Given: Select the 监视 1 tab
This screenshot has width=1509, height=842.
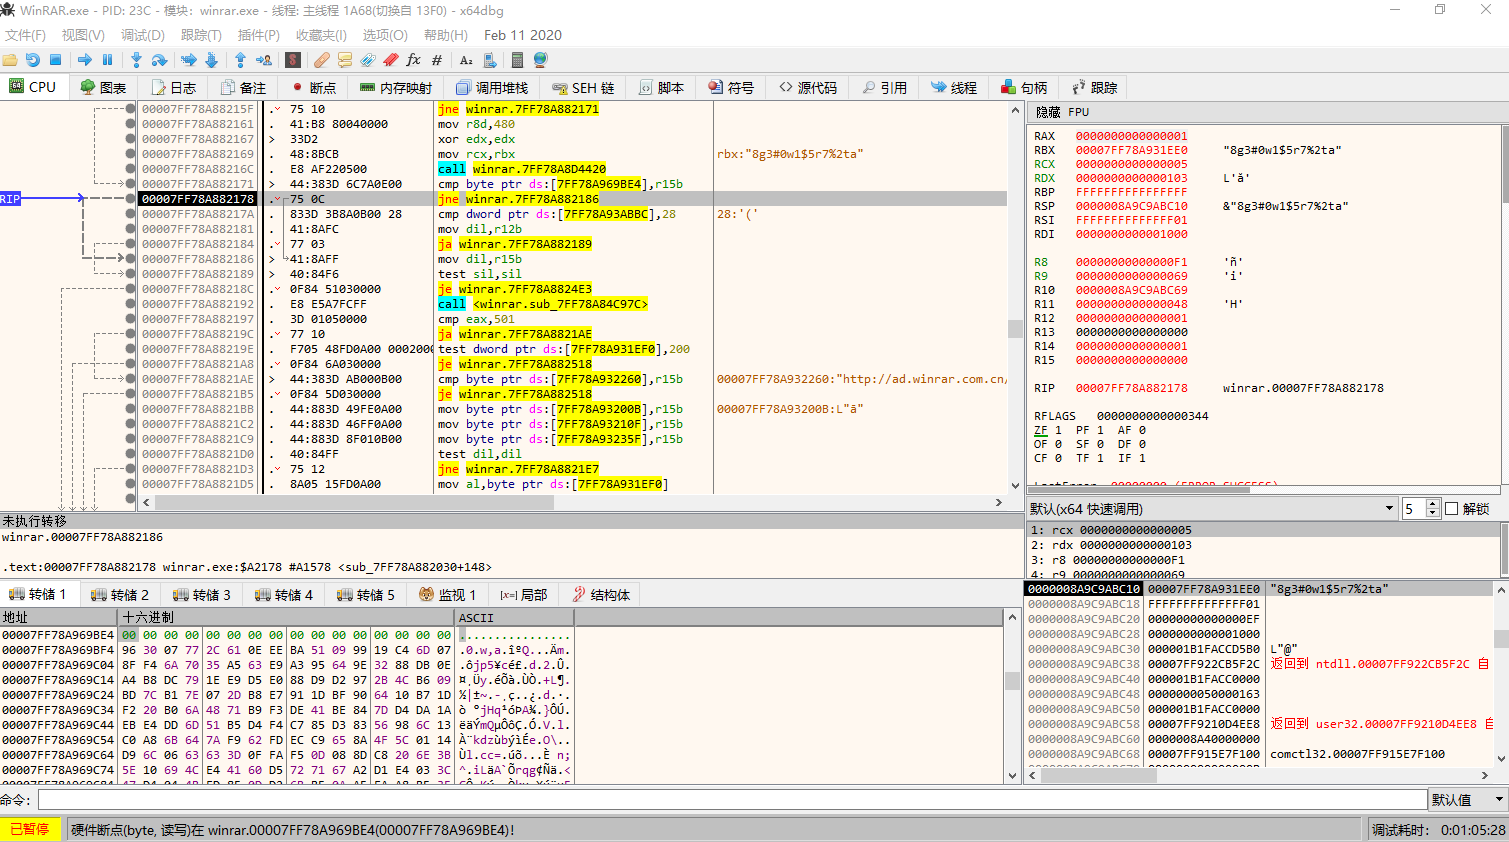Looking at the screenshot, I should pos(448,595).
